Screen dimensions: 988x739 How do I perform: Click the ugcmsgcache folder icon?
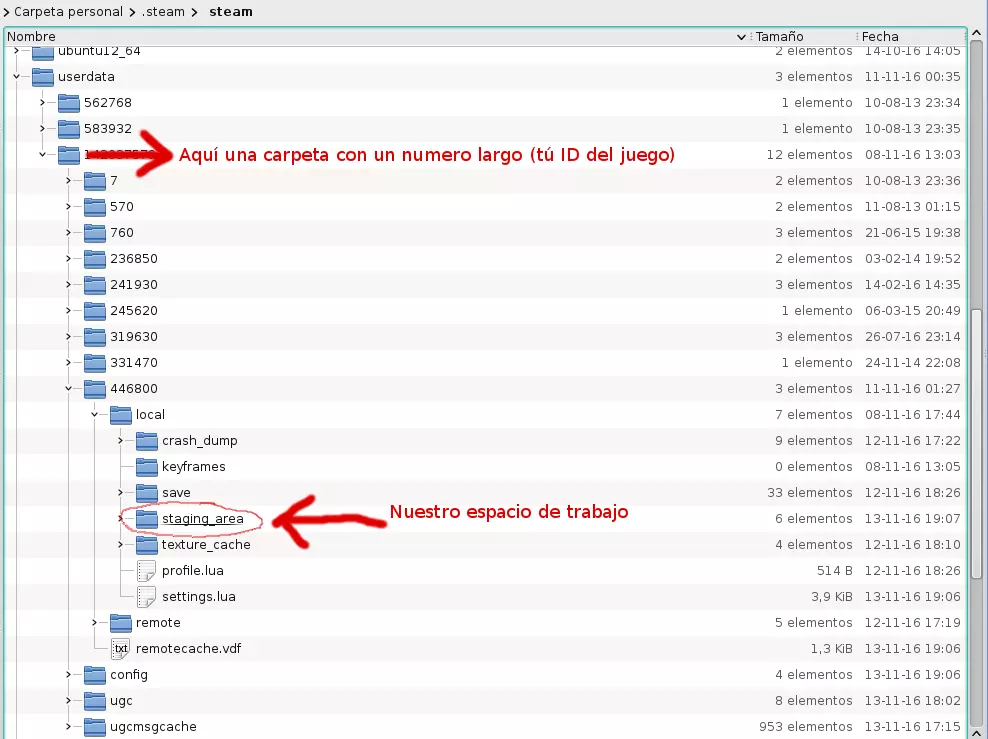point(95,726)
